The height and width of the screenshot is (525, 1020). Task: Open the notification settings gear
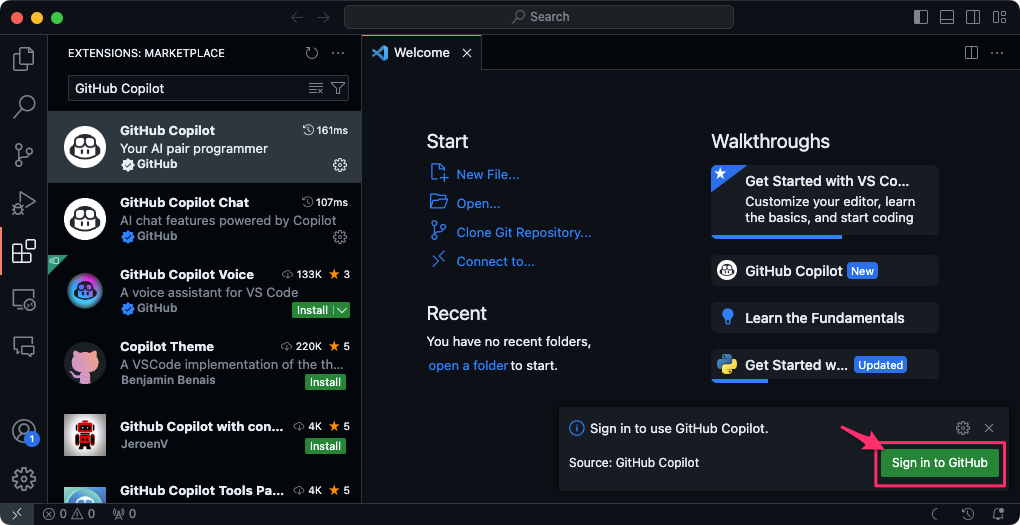[963, 428]
